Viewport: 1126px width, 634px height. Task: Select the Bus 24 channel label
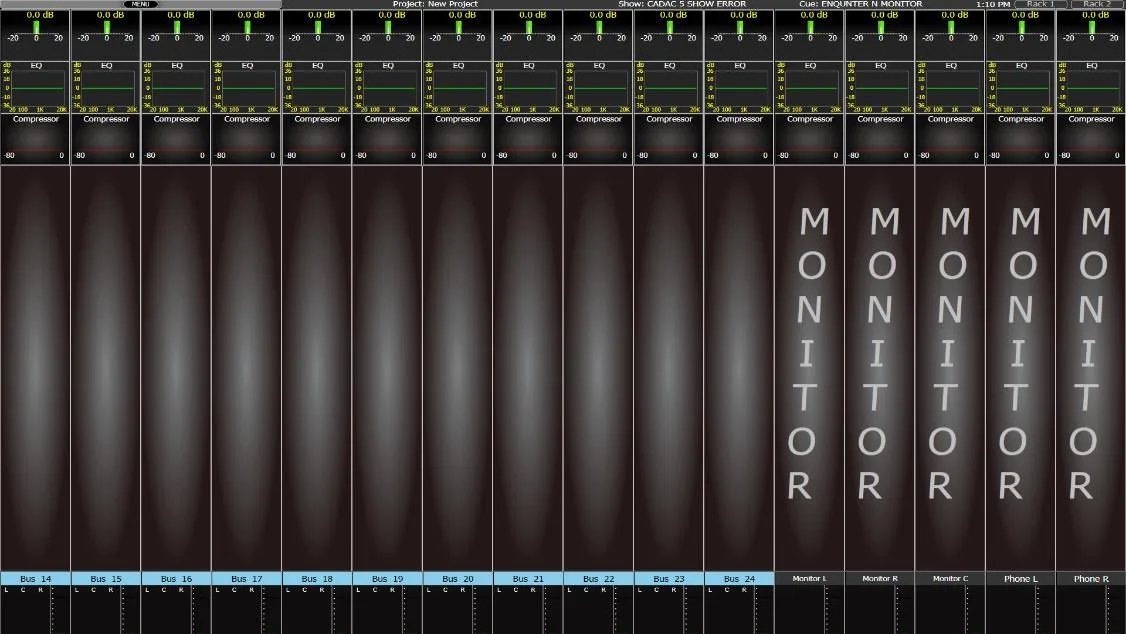(739, 578)
